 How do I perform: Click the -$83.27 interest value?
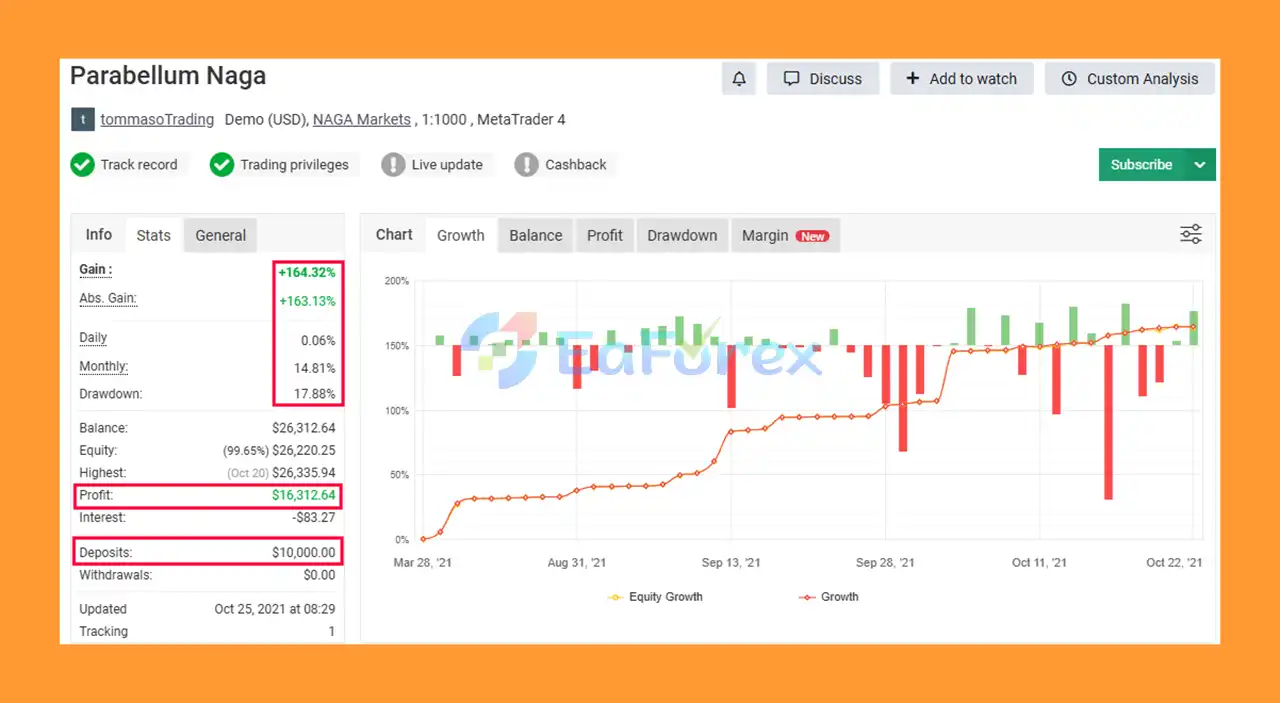(x=313, y=518)
